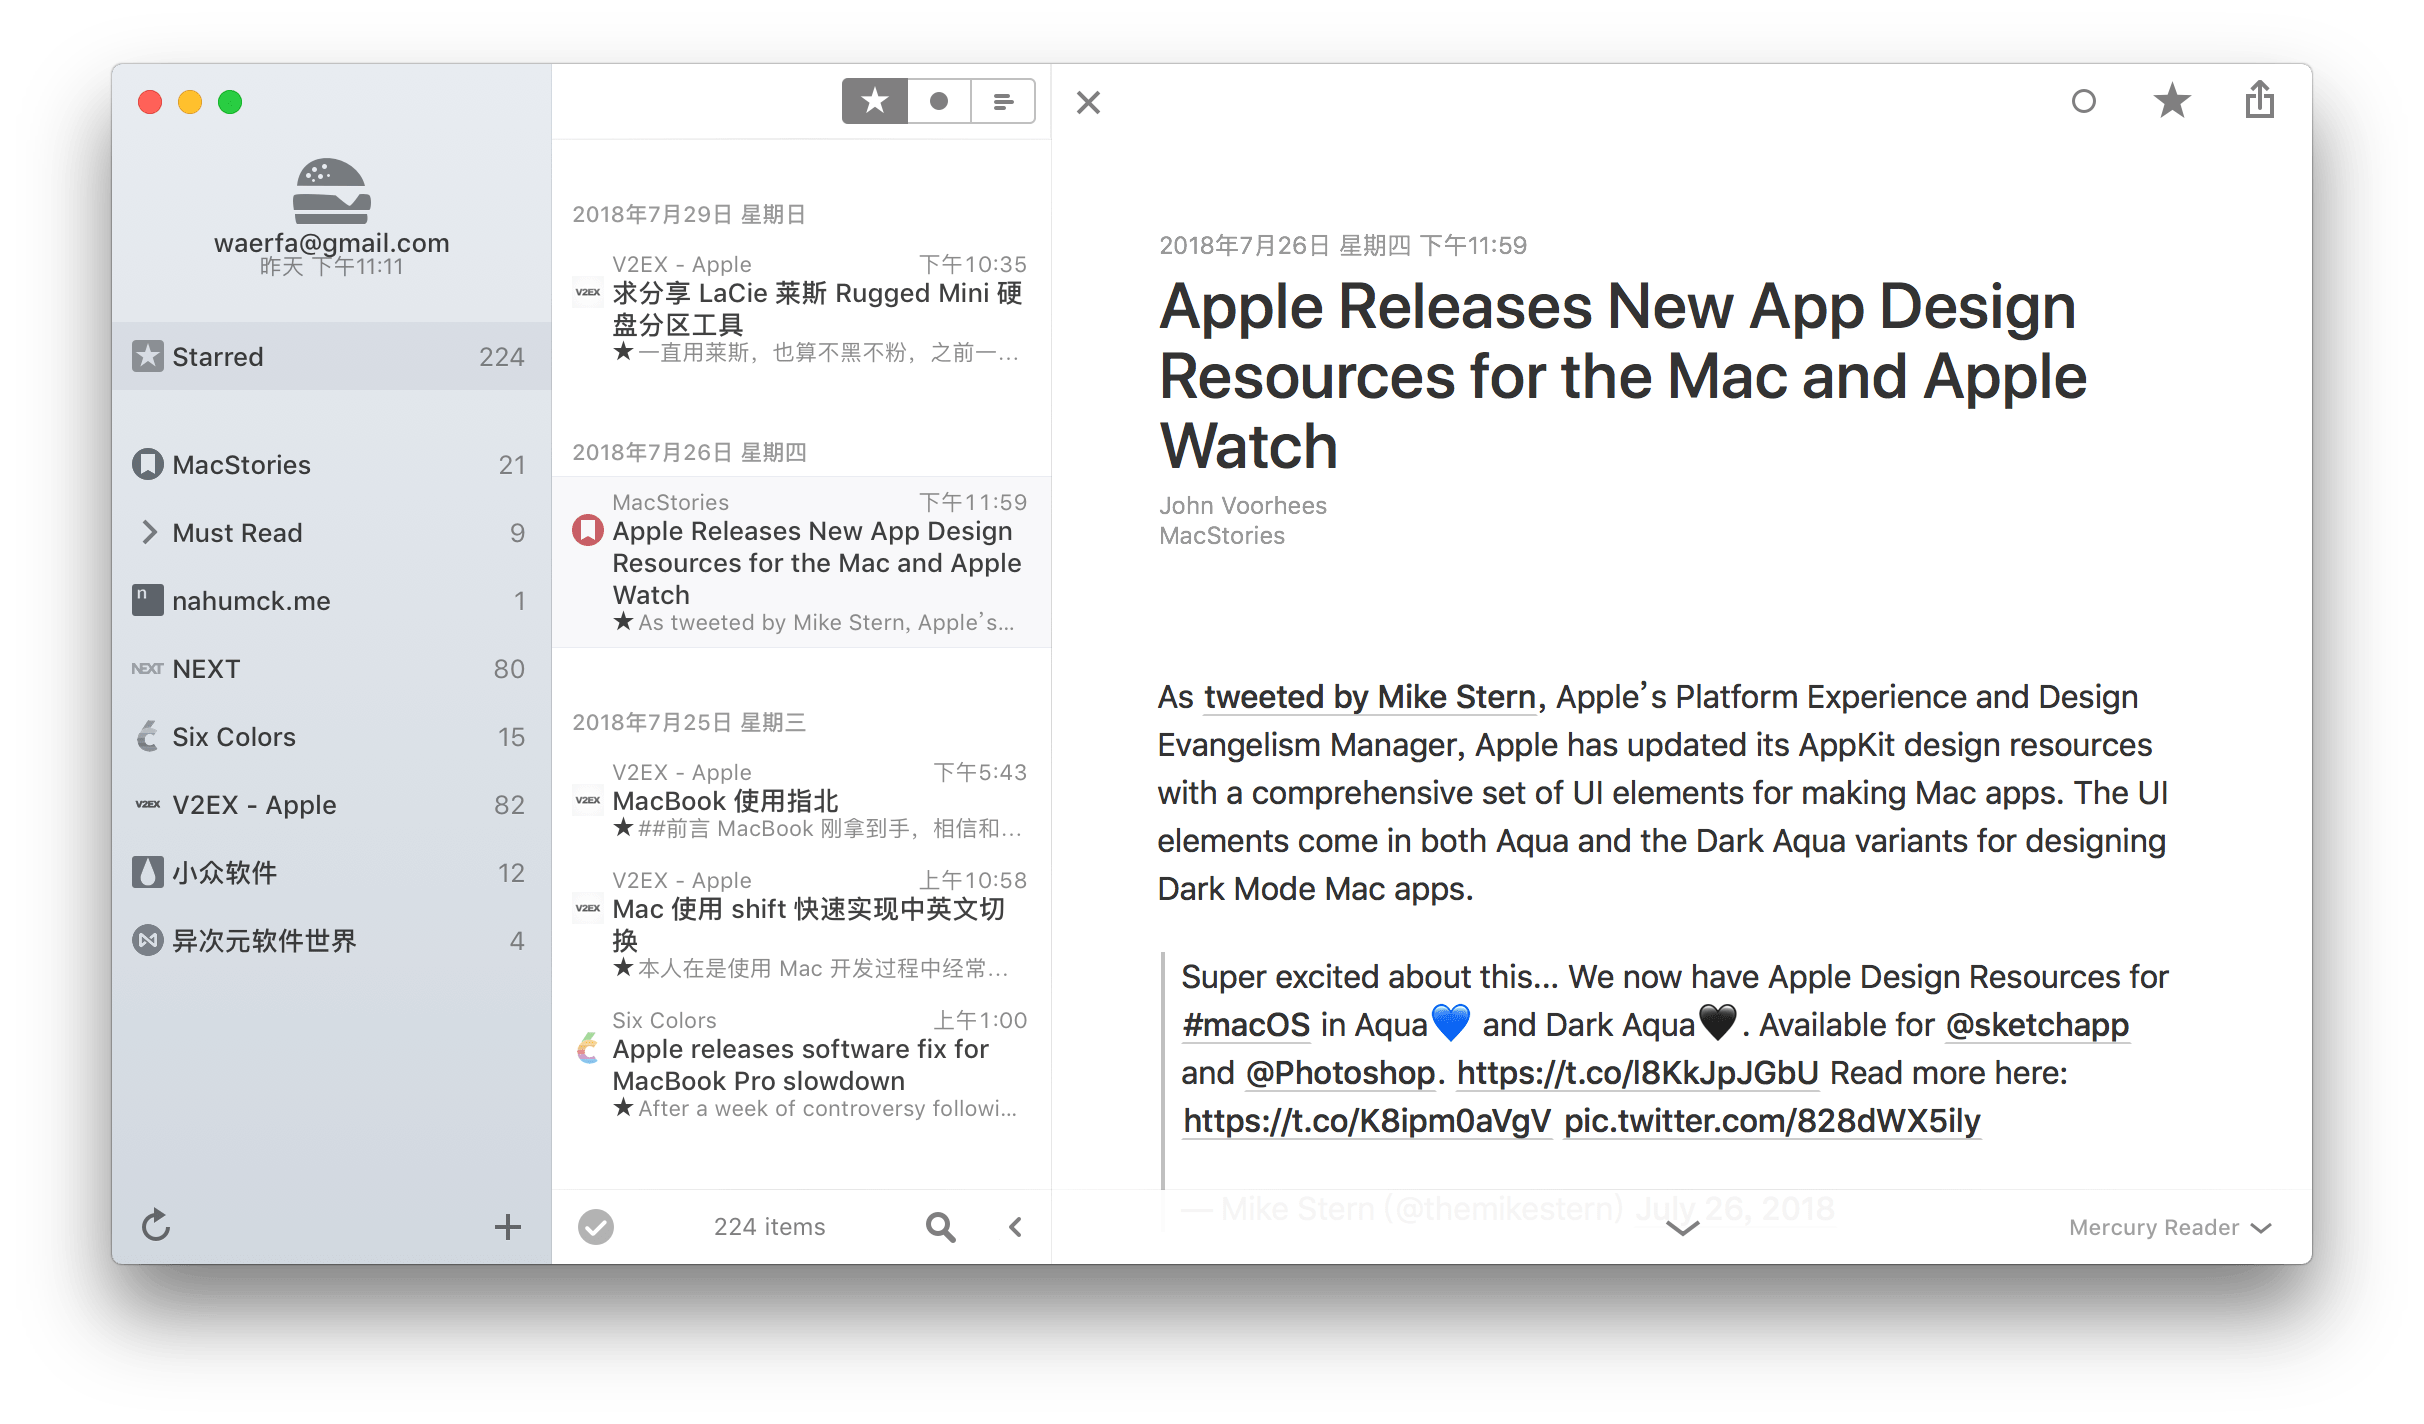This screenshot has width=2424, height=1424.
Task: Open the Must Read folder
Action: pos(332,532)
